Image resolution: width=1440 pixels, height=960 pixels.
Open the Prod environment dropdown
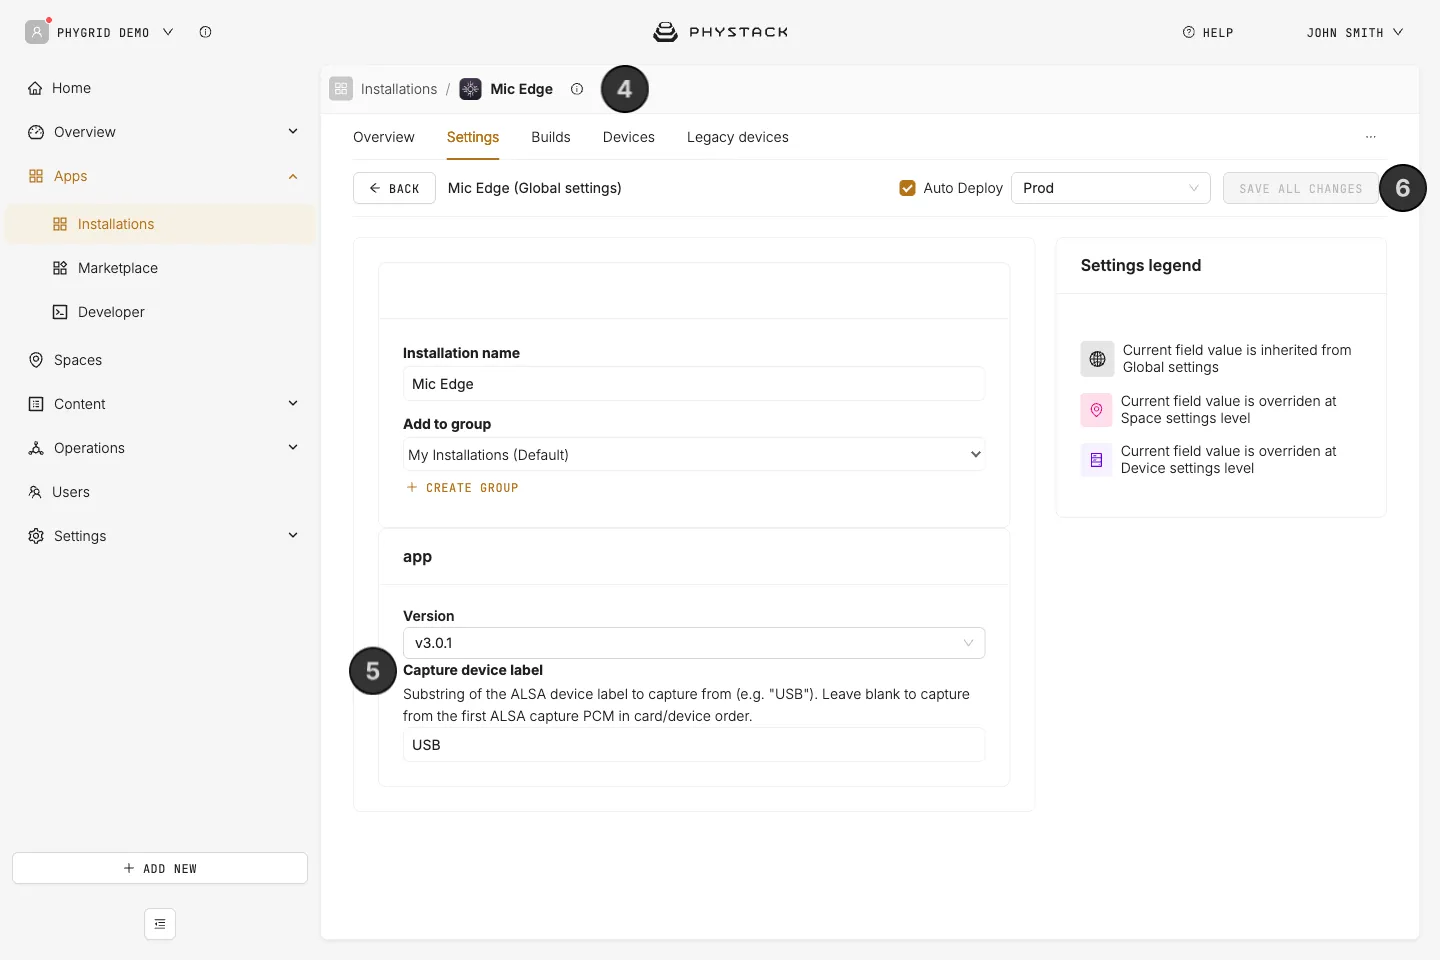point(1111,188)
